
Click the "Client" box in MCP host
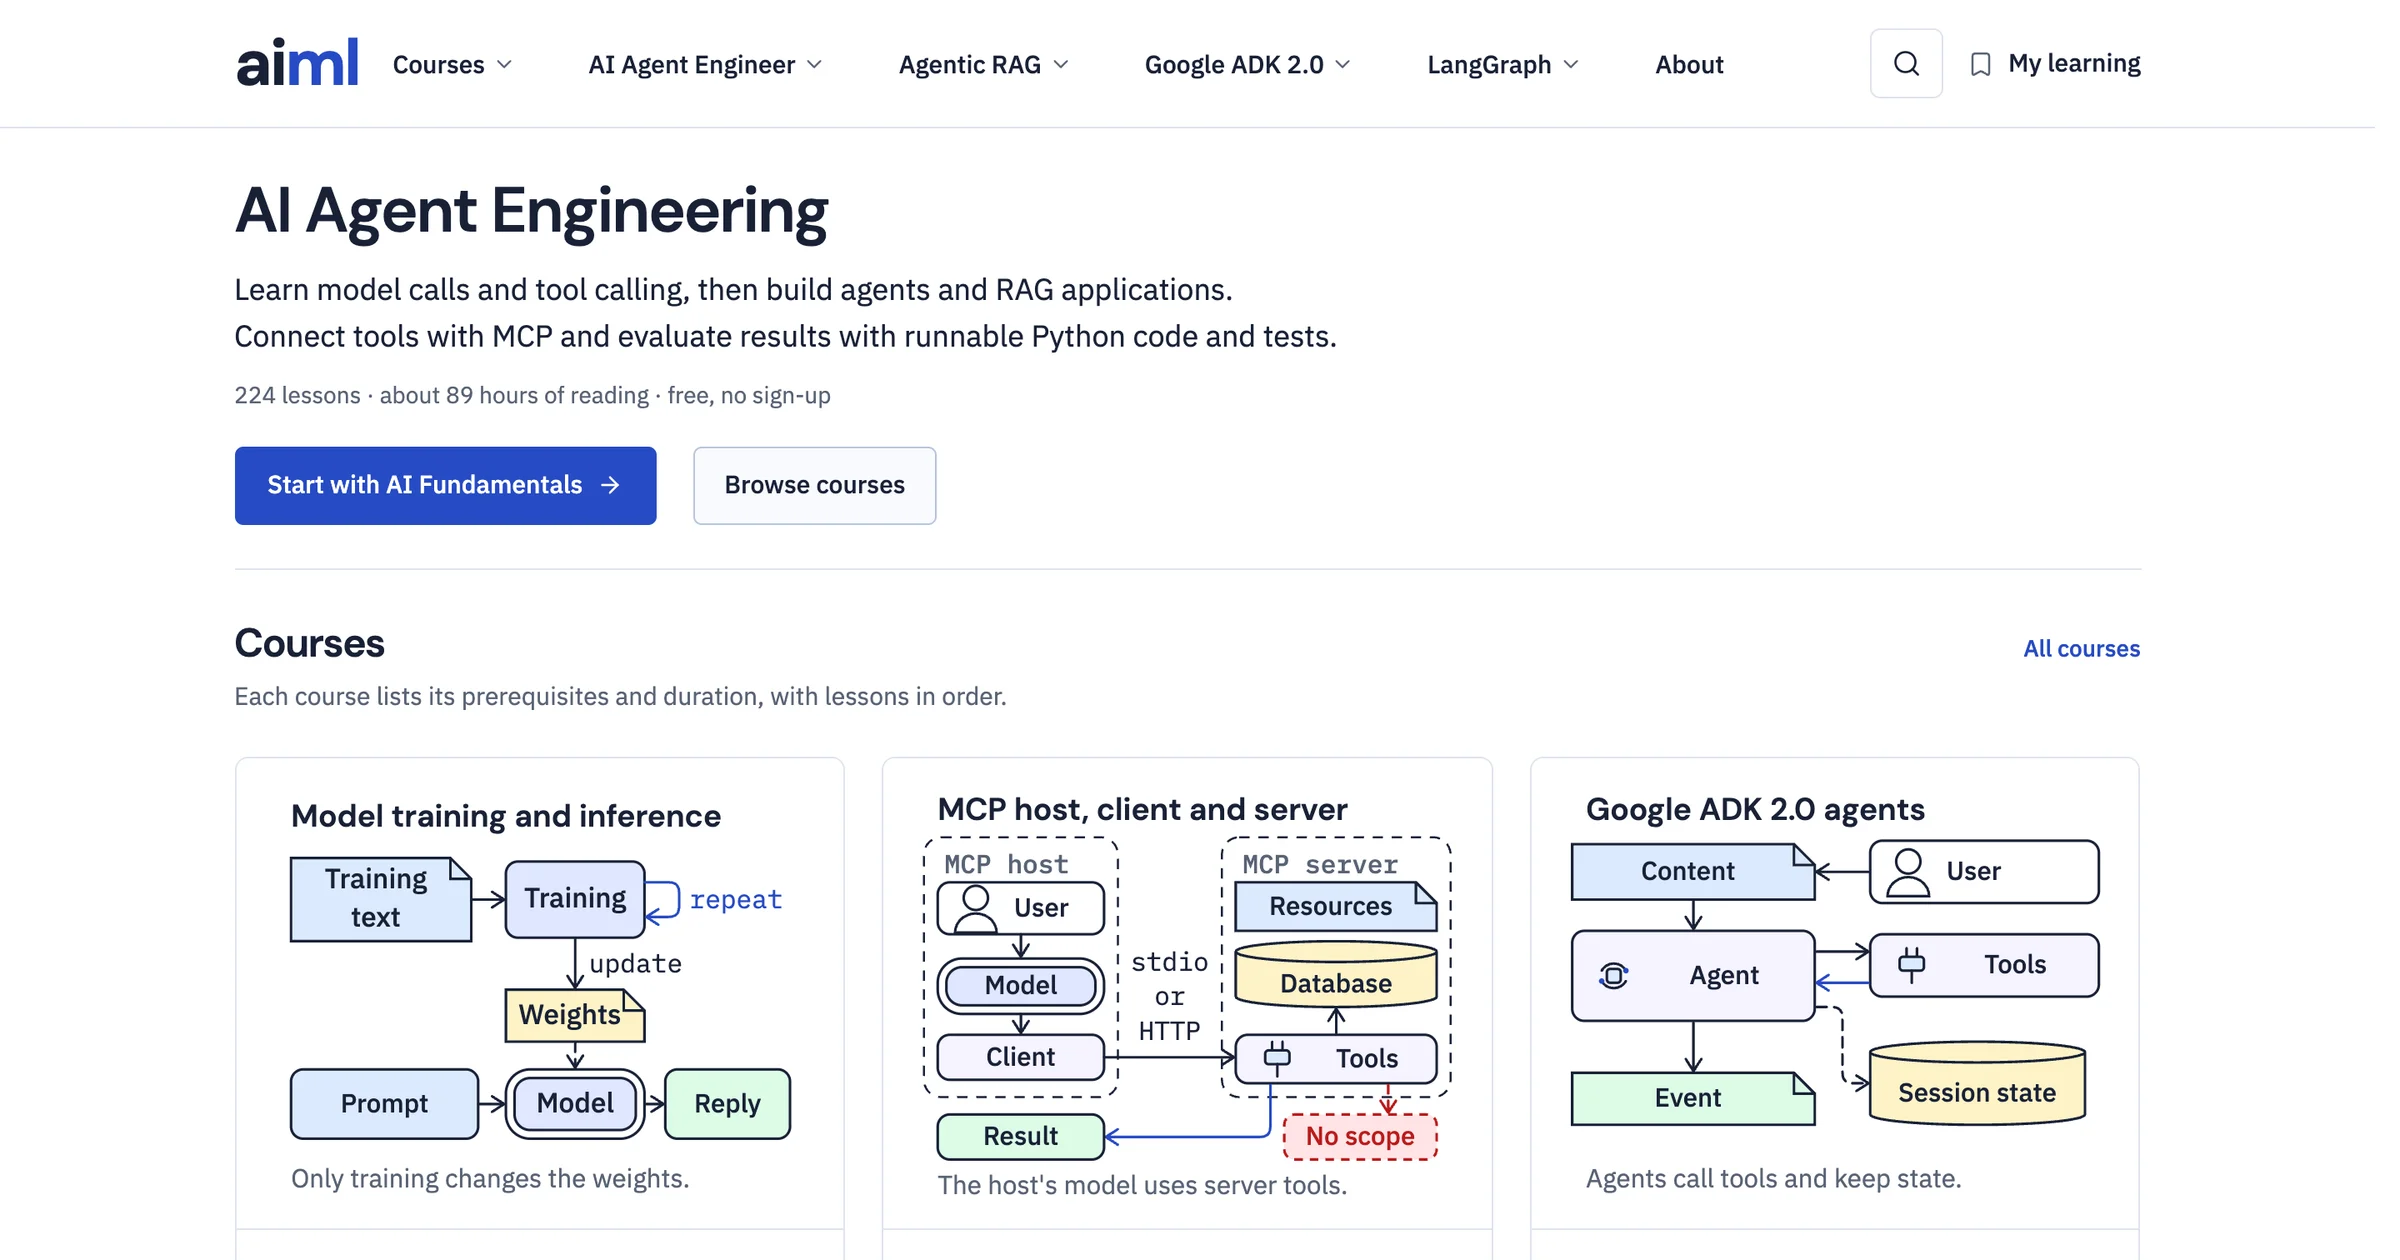point(1020,1057)
